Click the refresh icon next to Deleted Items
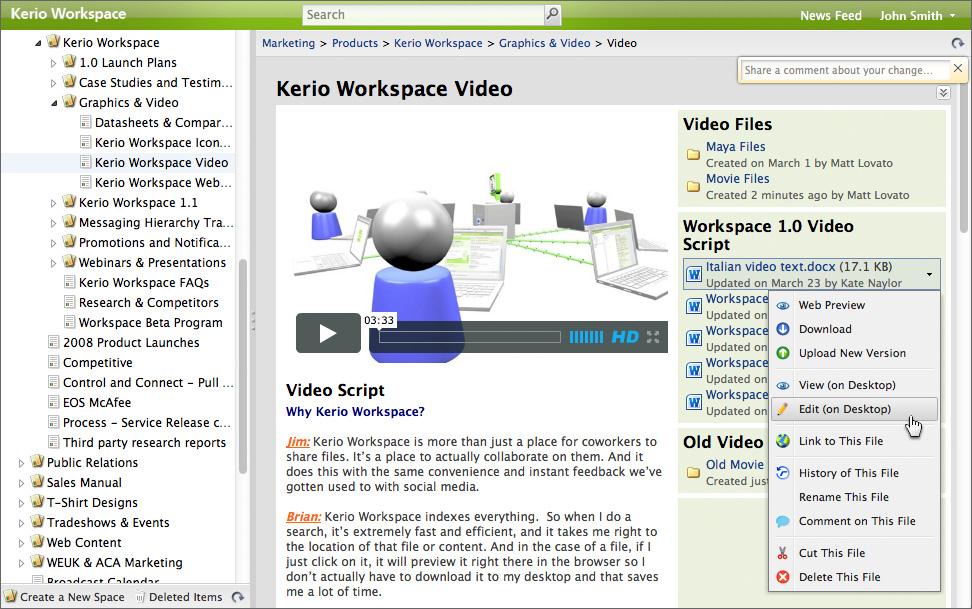Screen dimensions: 972x609 [x=237, y=597]
